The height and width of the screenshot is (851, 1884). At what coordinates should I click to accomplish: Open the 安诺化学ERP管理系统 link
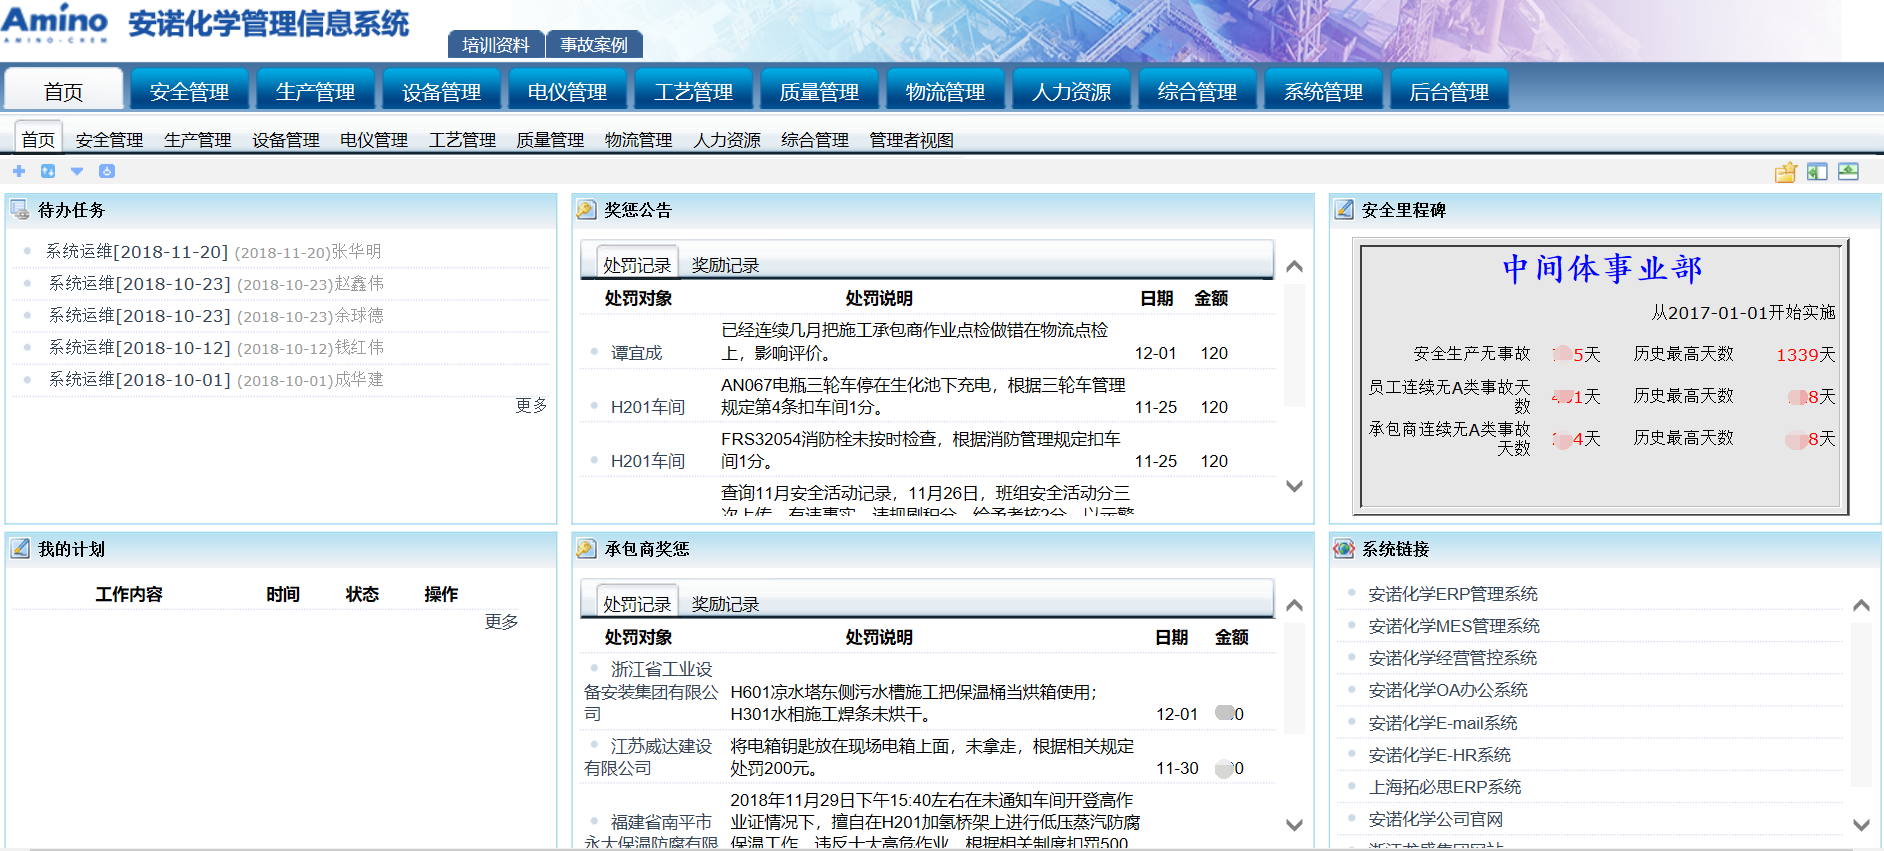(x=1452, y=594)
